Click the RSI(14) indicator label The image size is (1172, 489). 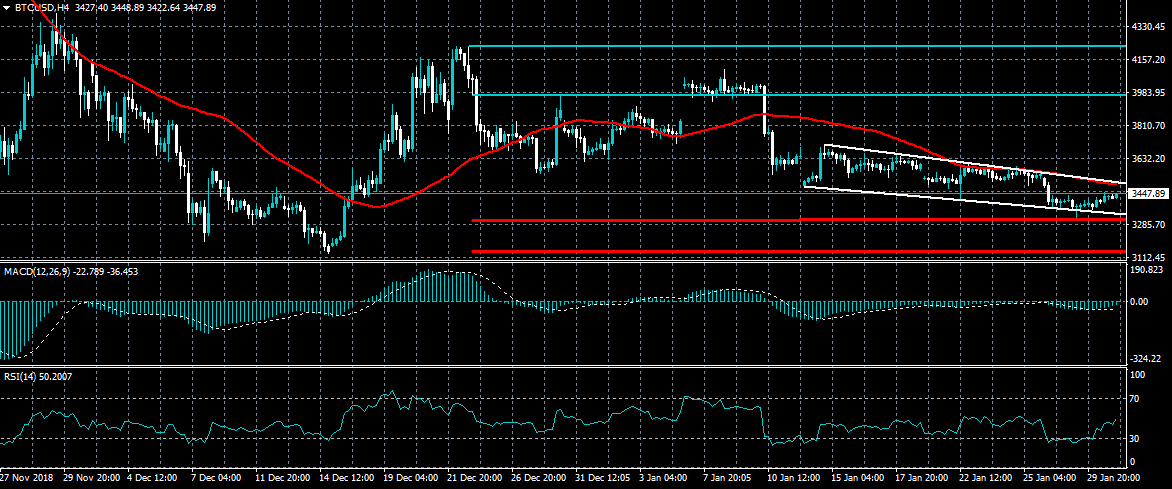(x=22, y=377)
